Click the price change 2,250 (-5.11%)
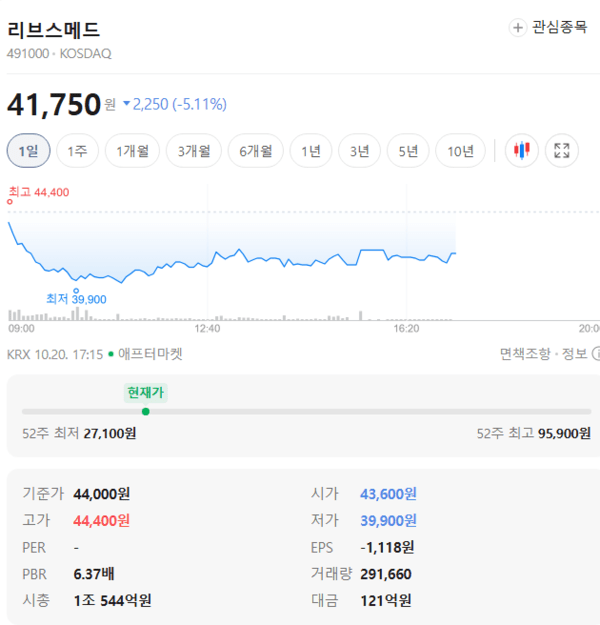The image size is (600, 625). pyautogui.click(x=175, y=104)
